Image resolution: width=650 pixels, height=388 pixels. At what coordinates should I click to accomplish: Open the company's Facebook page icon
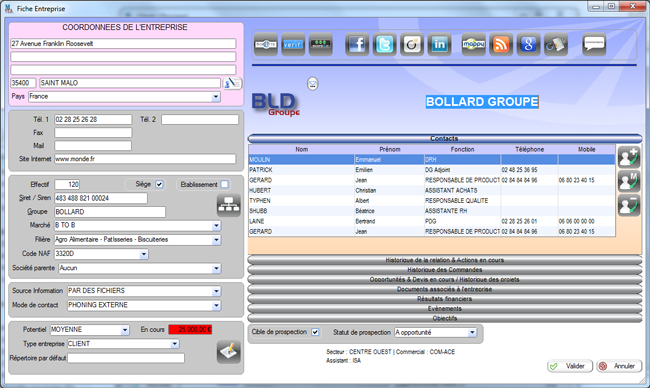(357, 44)
